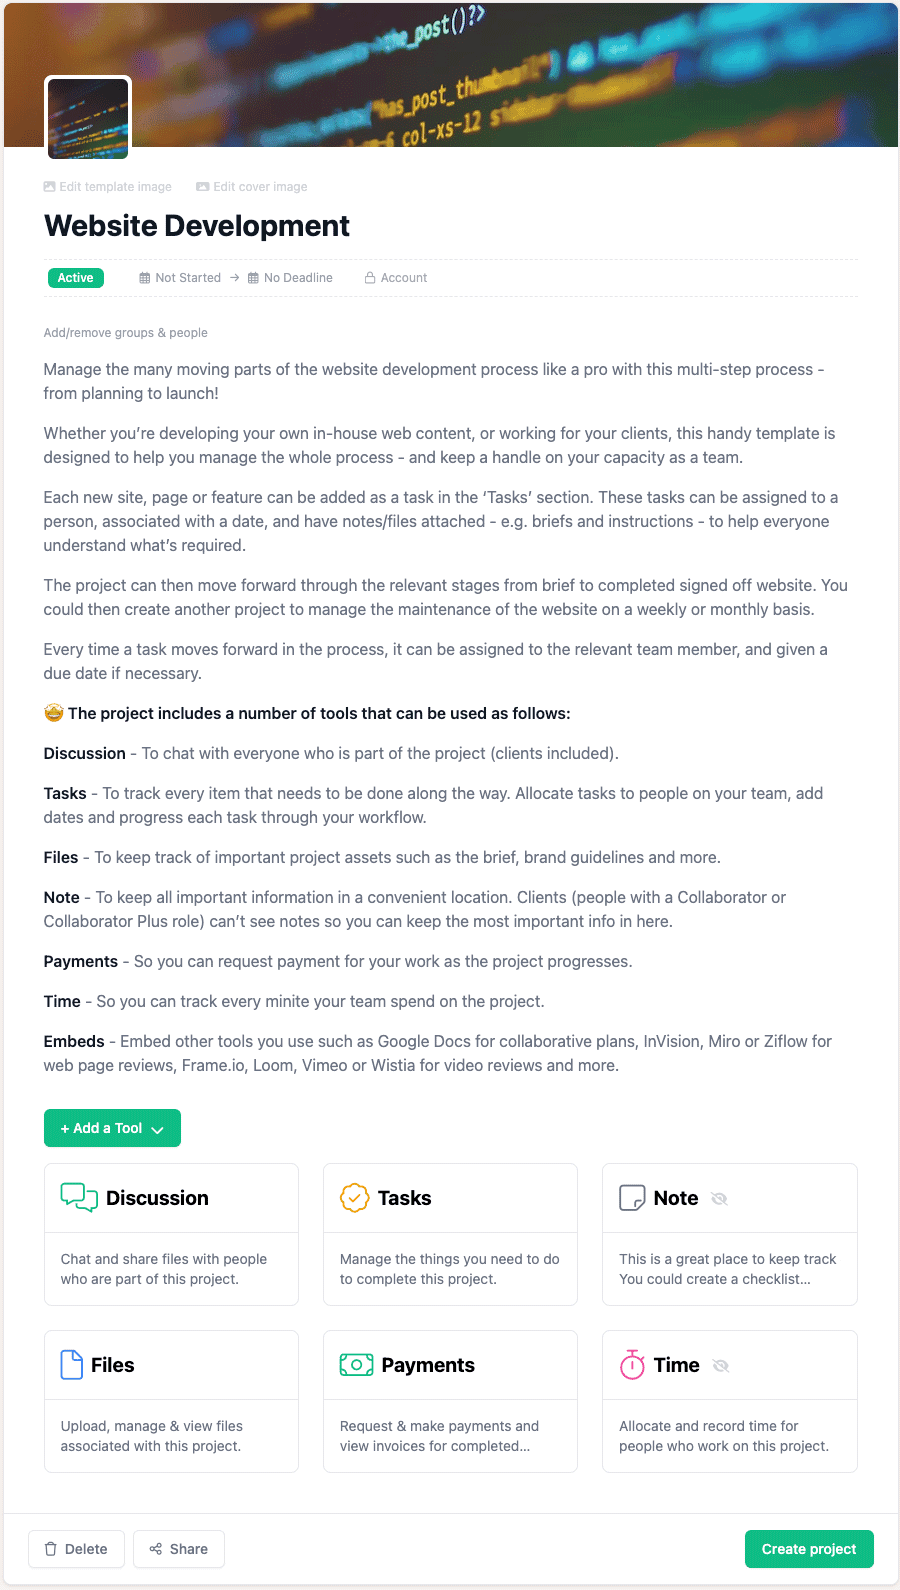Click the Share button
Screen dimensions: 900x1590
click(178, 1548)
